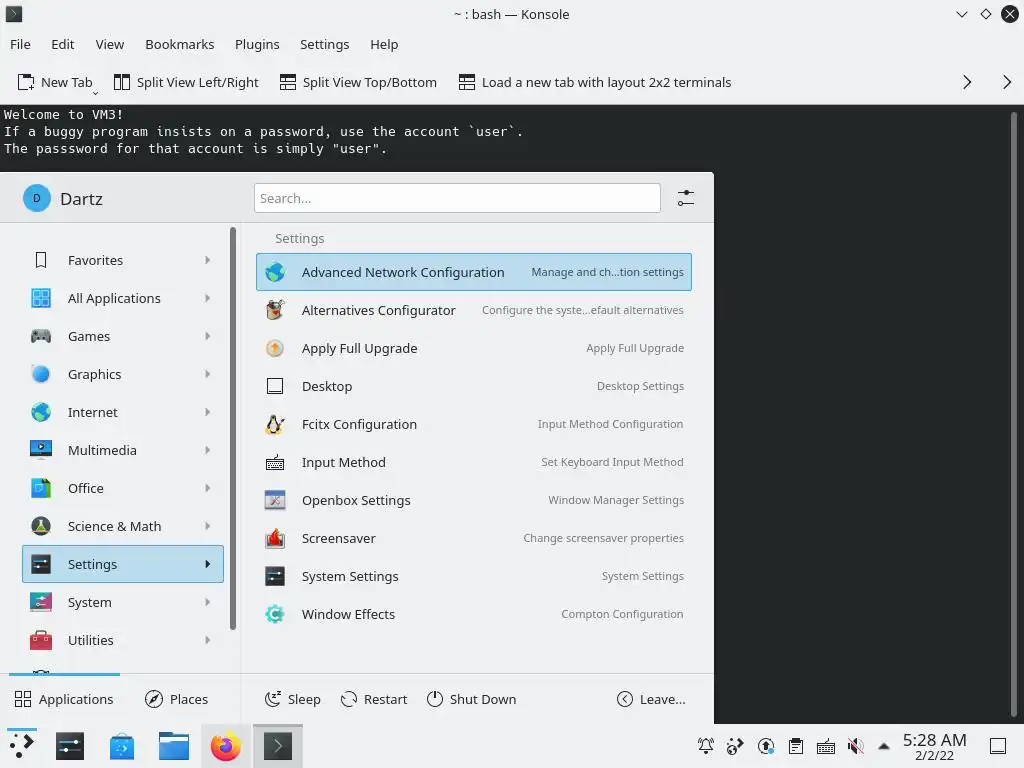Open Input Method keyboard icon
The image size is (1024, 768).
[275, 462]
